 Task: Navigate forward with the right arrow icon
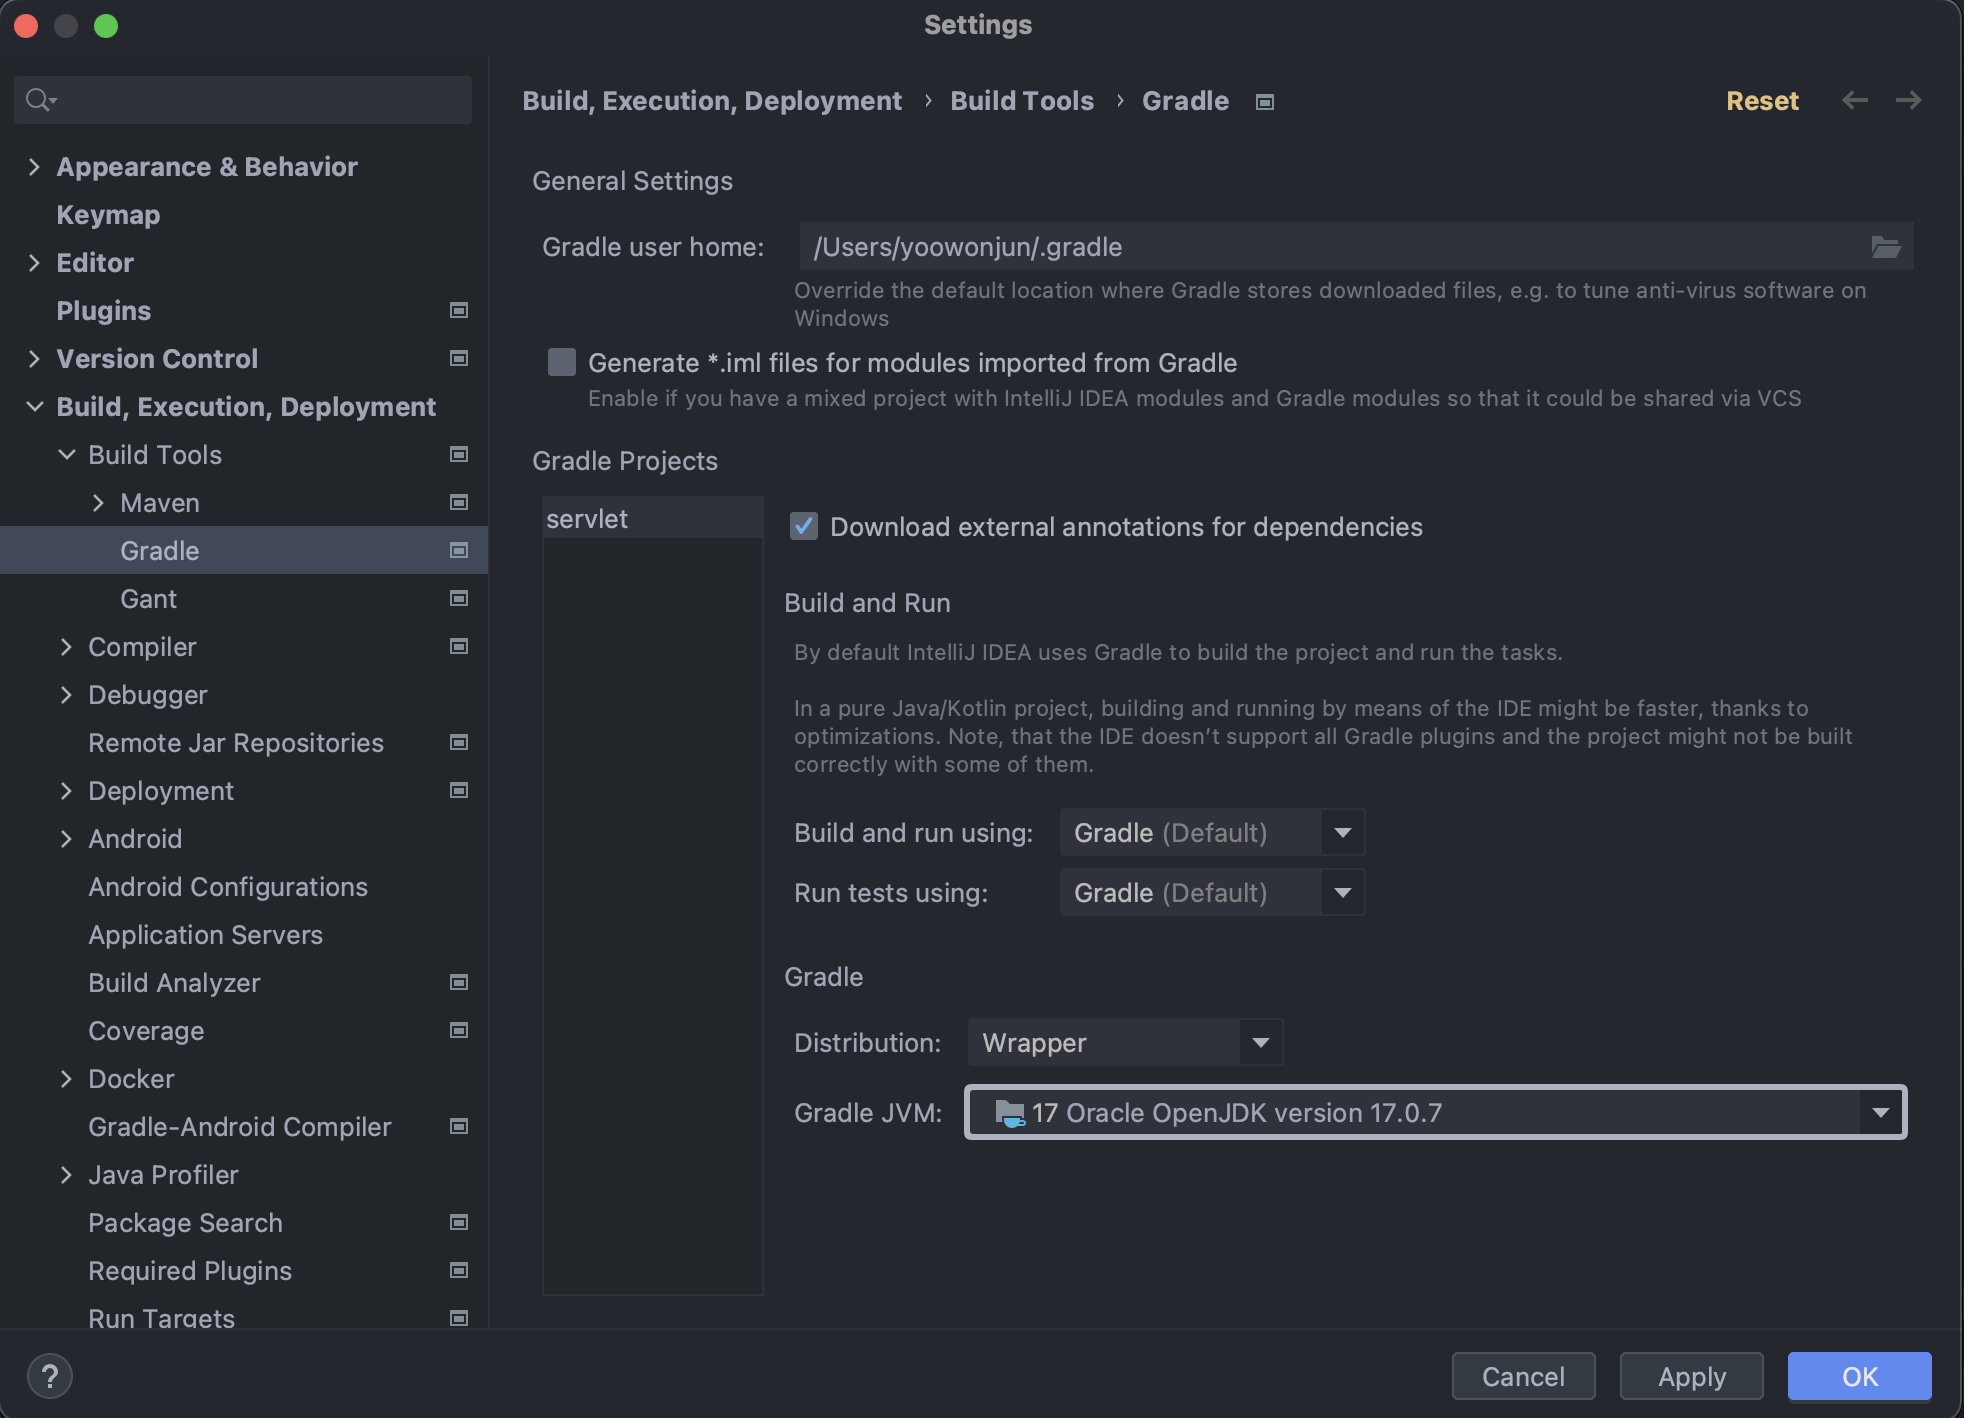(x=1908, y=101)
